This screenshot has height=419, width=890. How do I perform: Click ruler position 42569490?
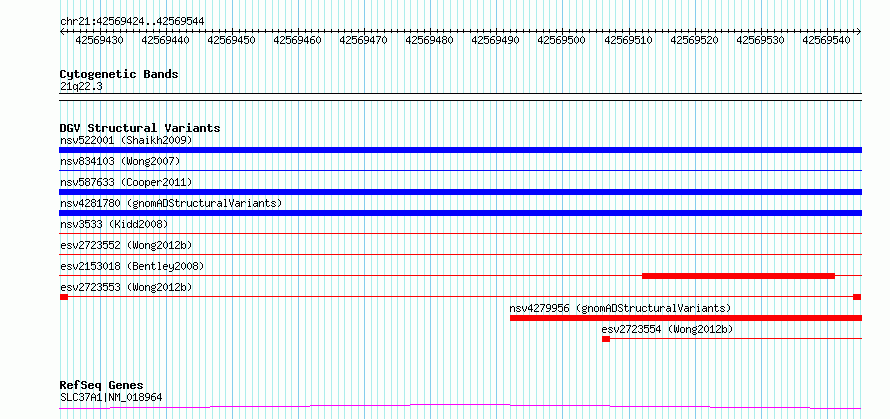496,40
